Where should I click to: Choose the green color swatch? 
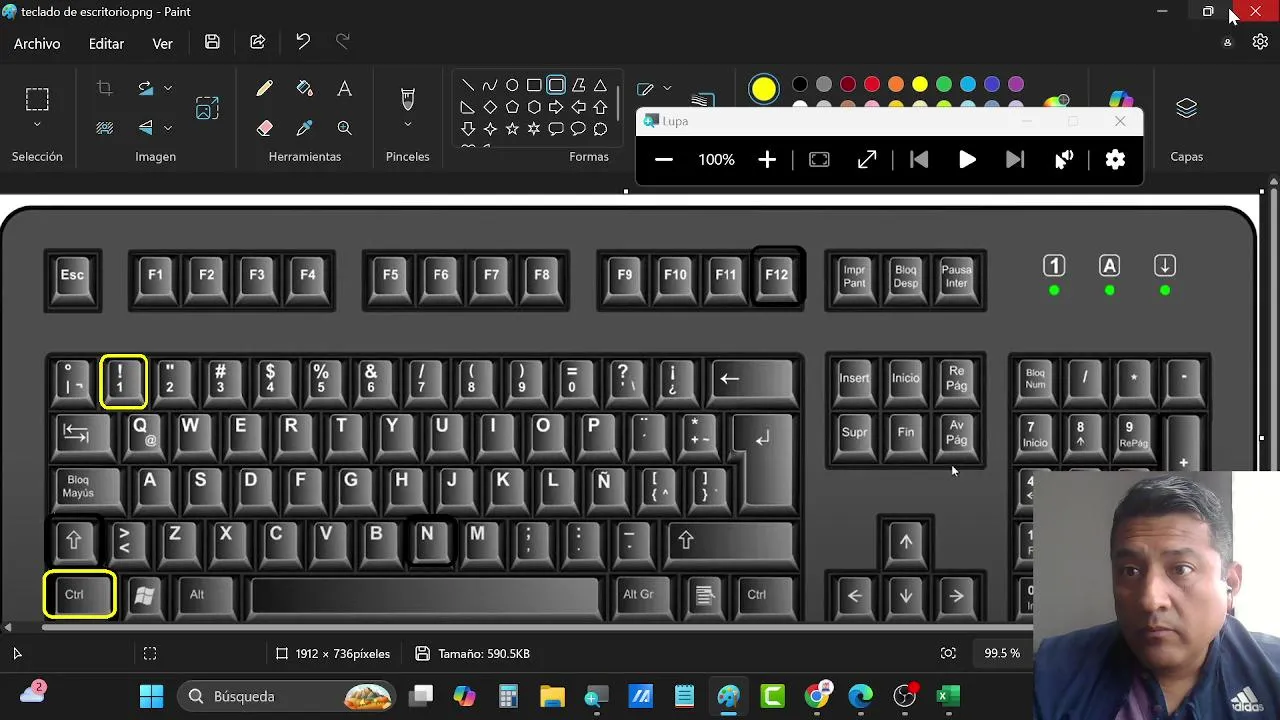(944, 84)
